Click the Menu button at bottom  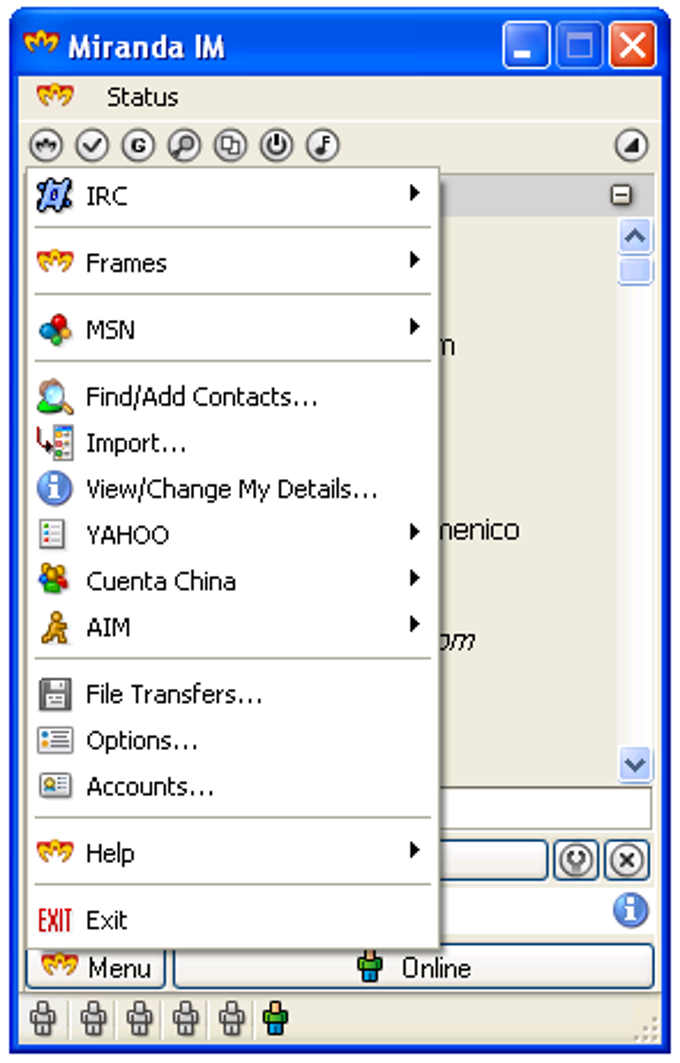[x=96, y=967]
